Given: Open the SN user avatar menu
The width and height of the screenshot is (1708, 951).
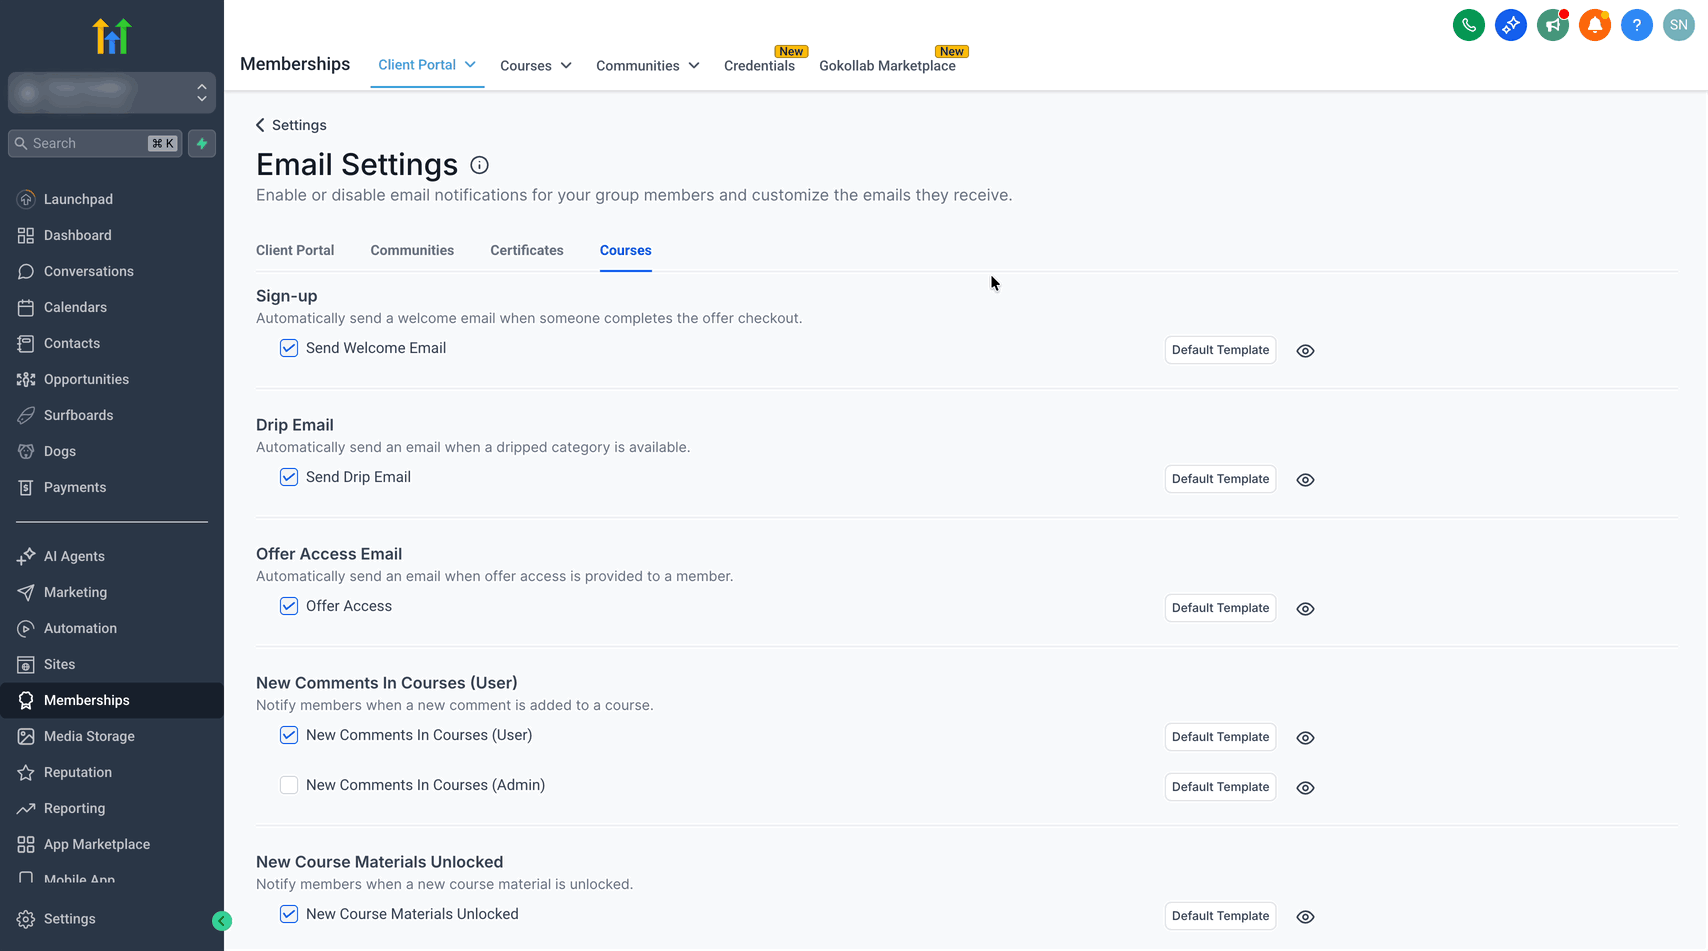Looking at the screenshot, I should [x=1678, y=25].
